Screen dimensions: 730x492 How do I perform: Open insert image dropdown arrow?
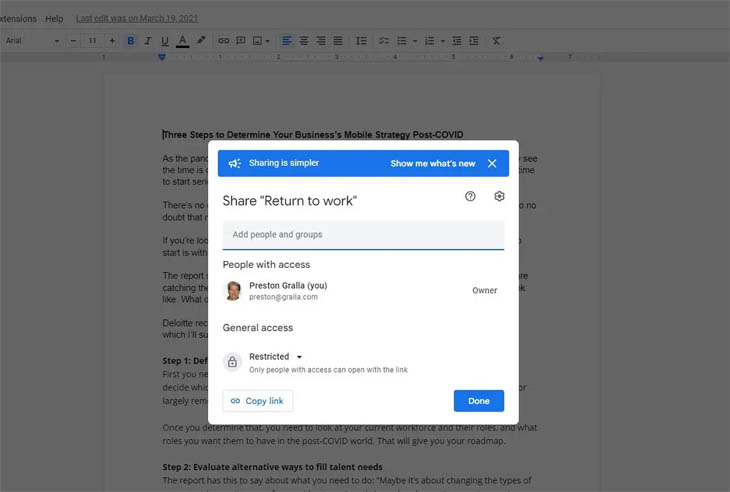[x=268, y=41]
